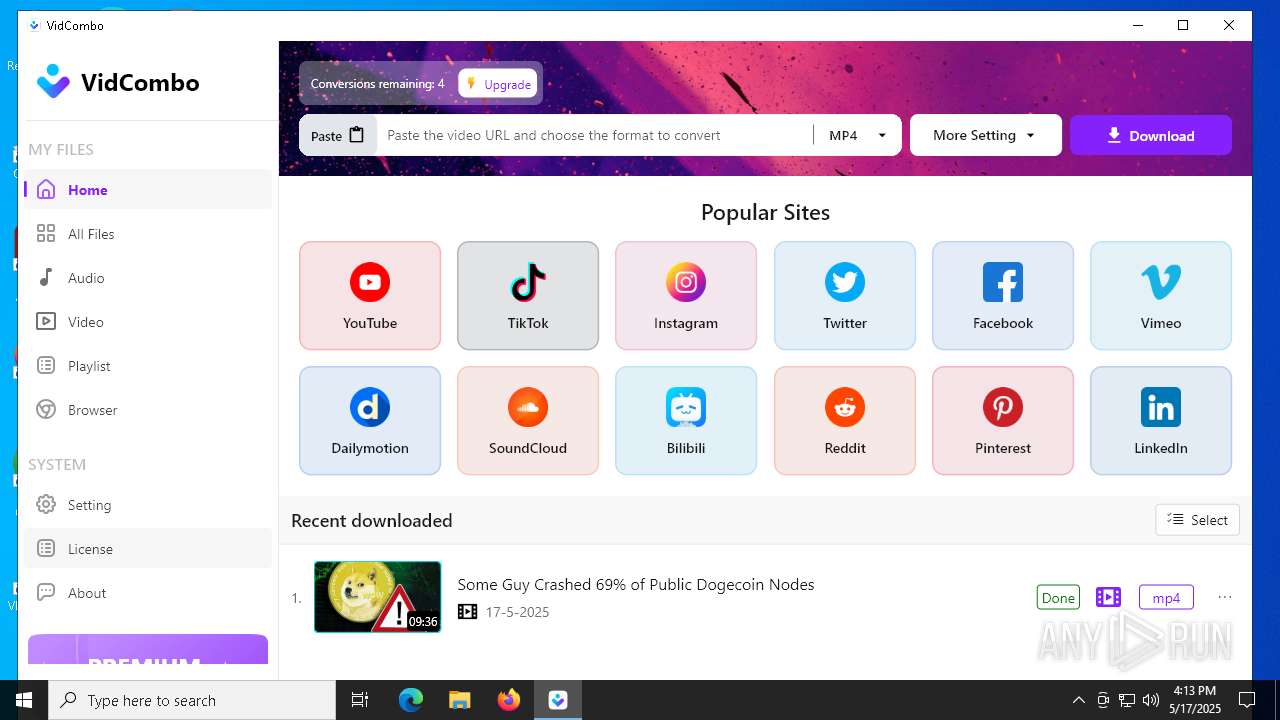The image size is (1280, 720).
Task: Open the Twitter site card
Action: 845,295
